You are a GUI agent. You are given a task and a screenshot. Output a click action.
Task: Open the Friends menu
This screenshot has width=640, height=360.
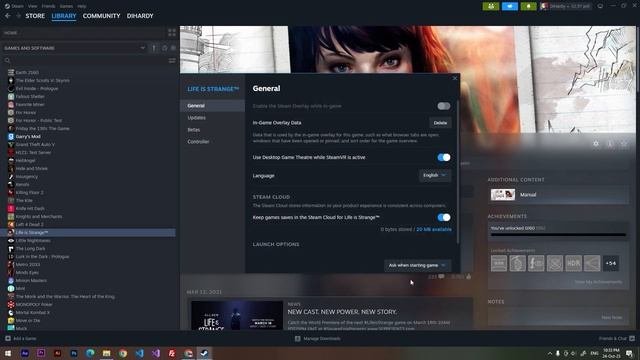pyautogui.click(x=48, y=6)
